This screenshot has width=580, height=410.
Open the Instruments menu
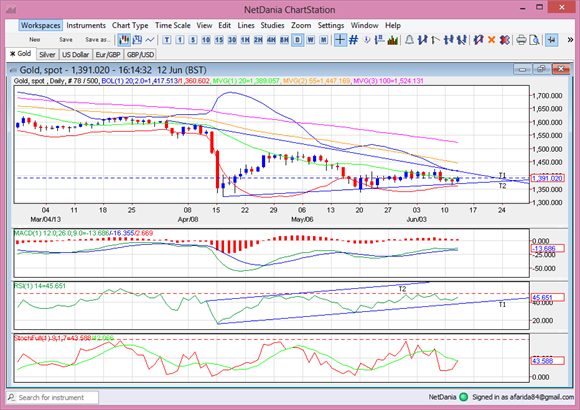[x=86, y=25]
